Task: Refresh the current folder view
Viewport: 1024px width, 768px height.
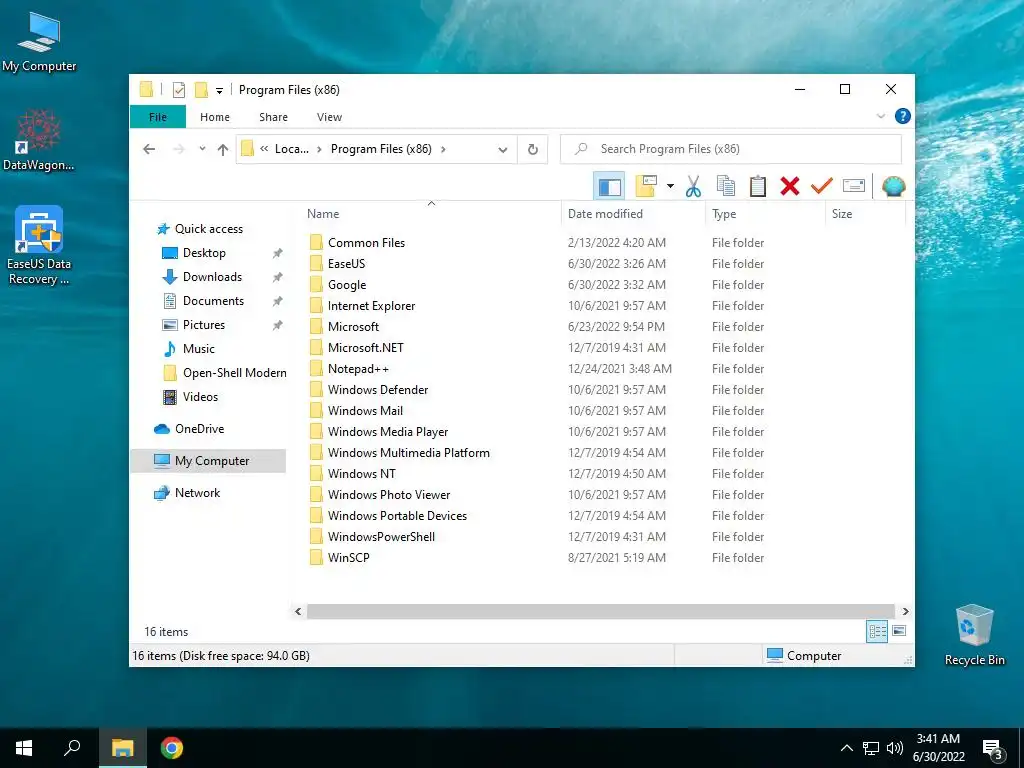Action: 533,150
